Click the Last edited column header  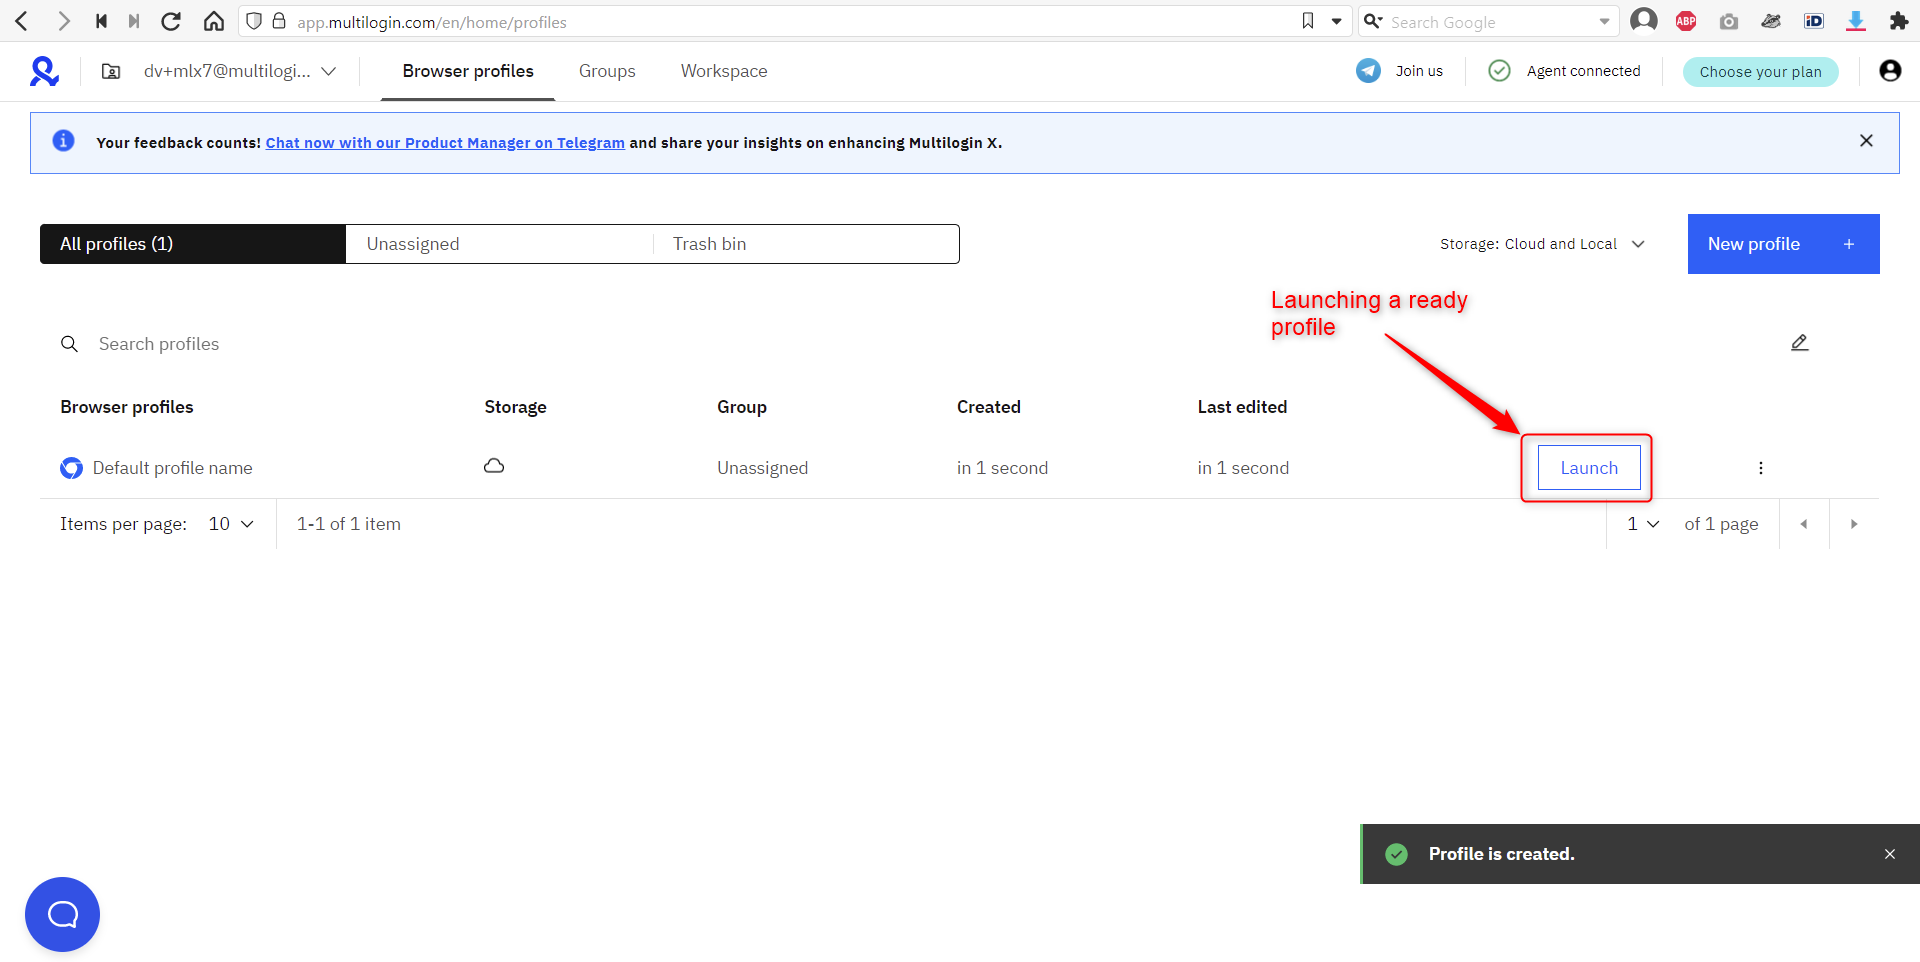[x=1243, y=407]
